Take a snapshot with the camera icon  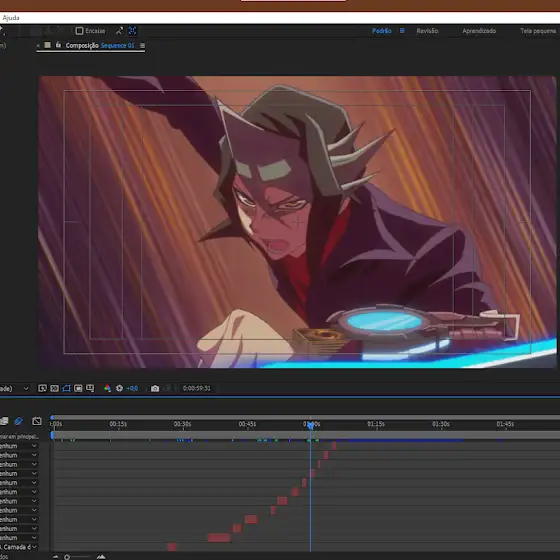point(155,388)
